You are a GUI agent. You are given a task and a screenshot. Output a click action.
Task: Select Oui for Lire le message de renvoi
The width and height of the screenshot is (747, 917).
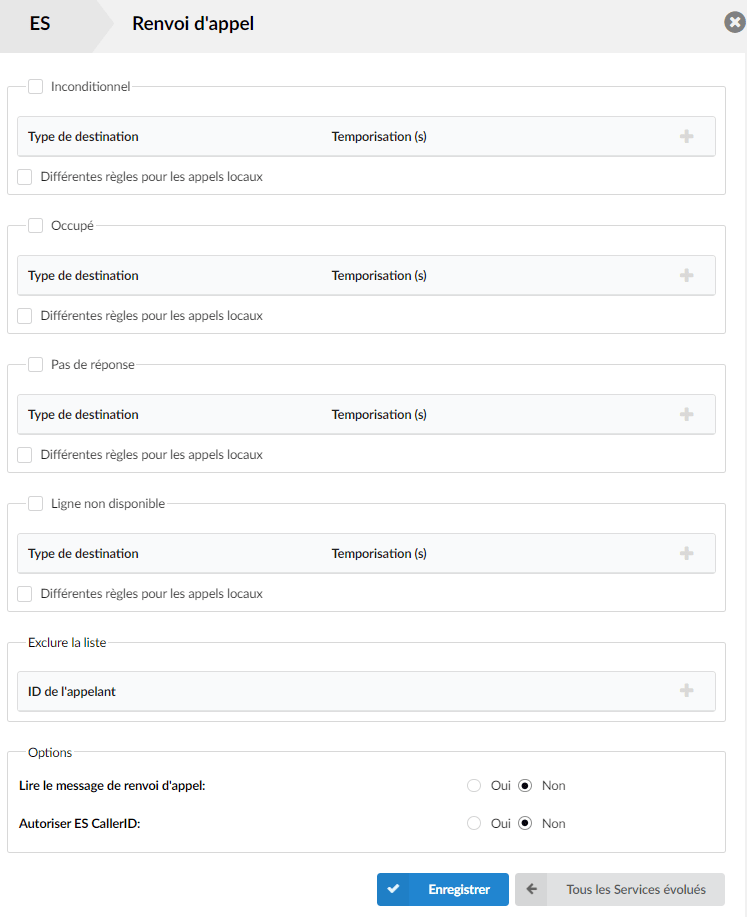tap(474, 785)
